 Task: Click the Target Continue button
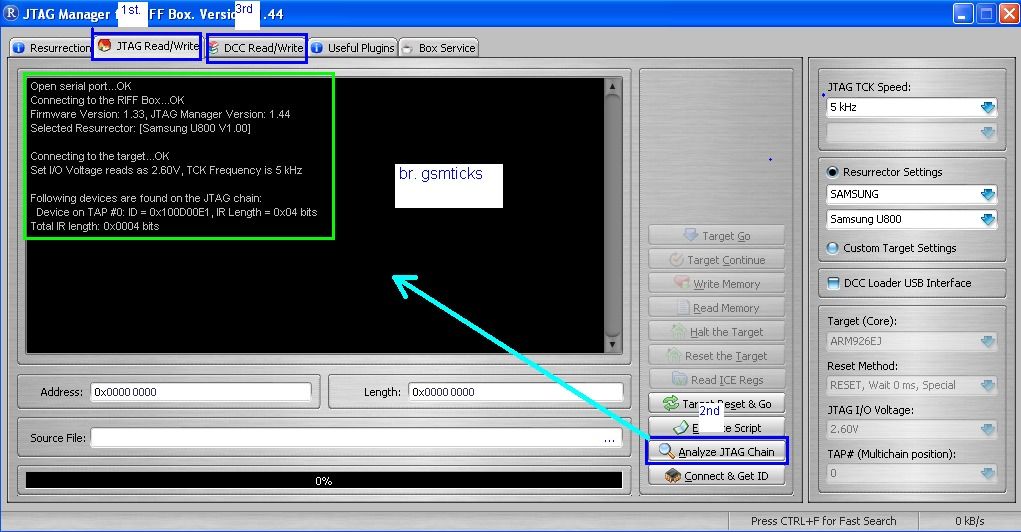pos(716,260)
